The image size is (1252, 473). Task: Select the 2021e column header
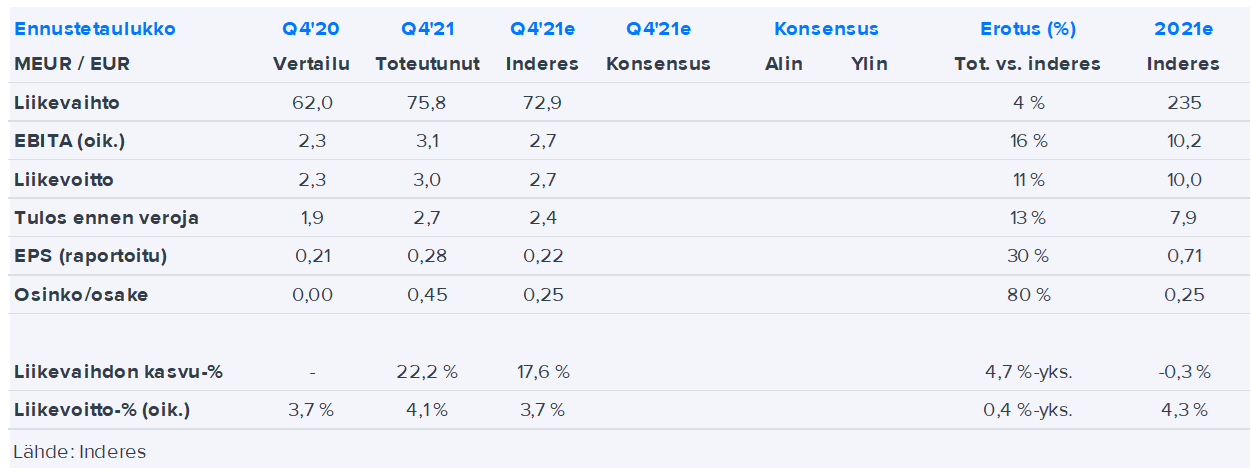coord(1183,29)
